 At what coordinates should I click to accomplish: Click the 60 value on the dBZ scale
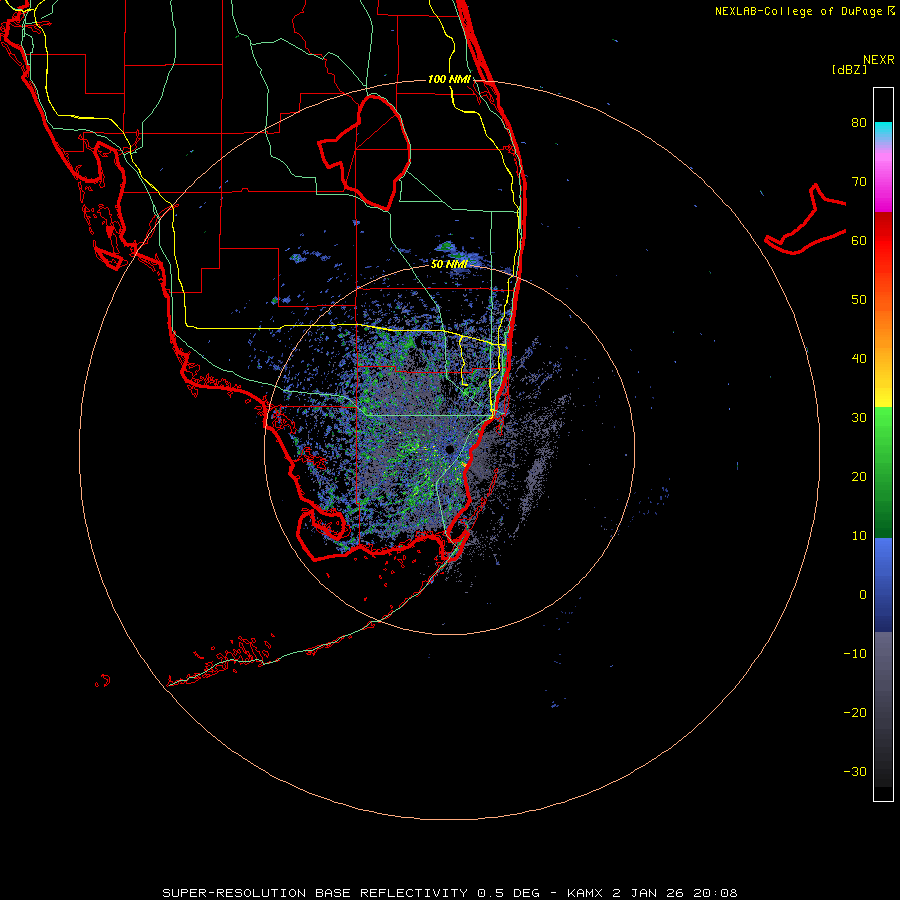click(x=859, y=240)
